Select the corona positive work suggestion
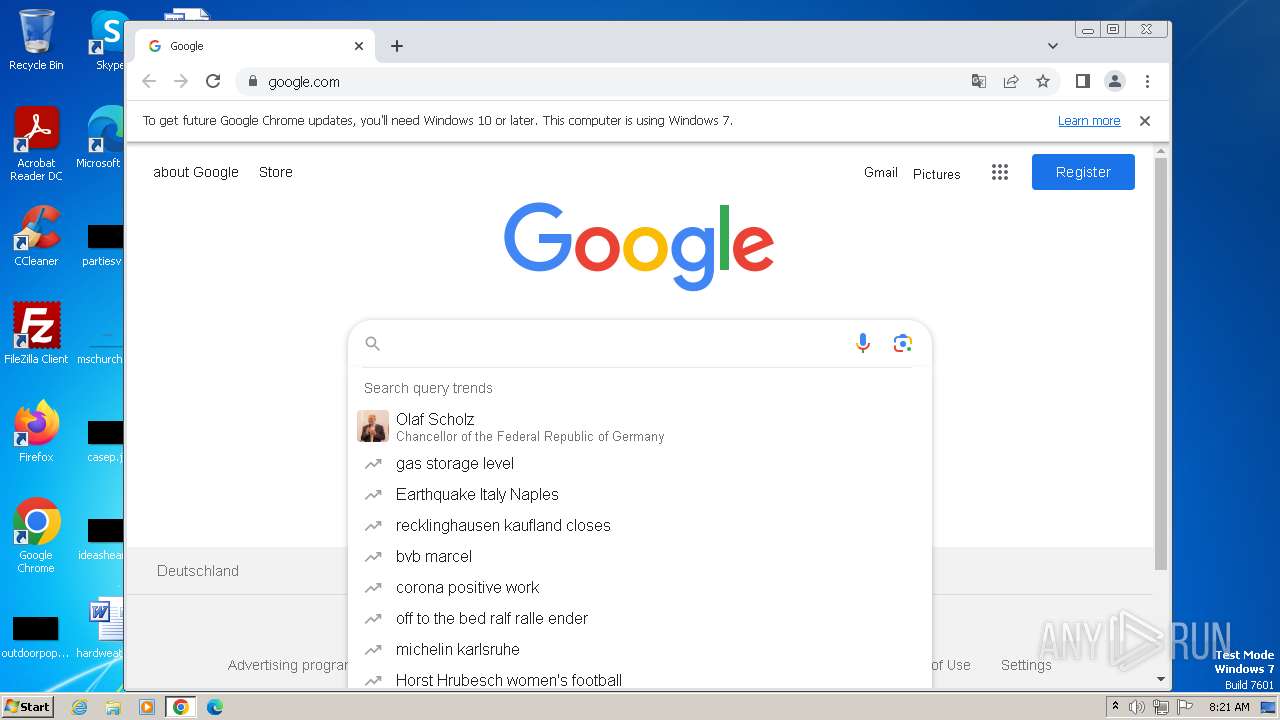Screen dimensions: 1280x720 (x=640, y=588)
